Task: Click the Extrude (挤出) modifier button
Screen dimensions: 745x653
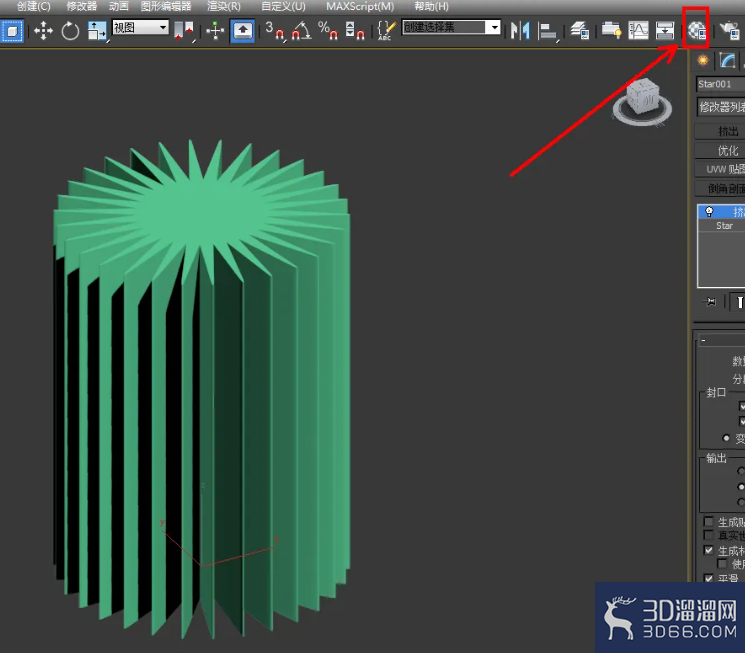Action: click(720, 131)
